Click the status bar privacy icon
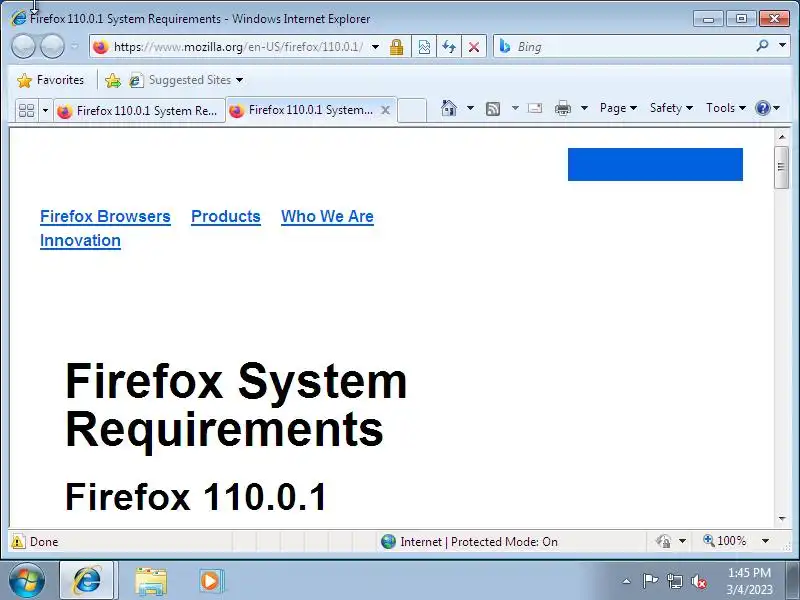This screenshot has width=800, height=600. tap(663, 541)
